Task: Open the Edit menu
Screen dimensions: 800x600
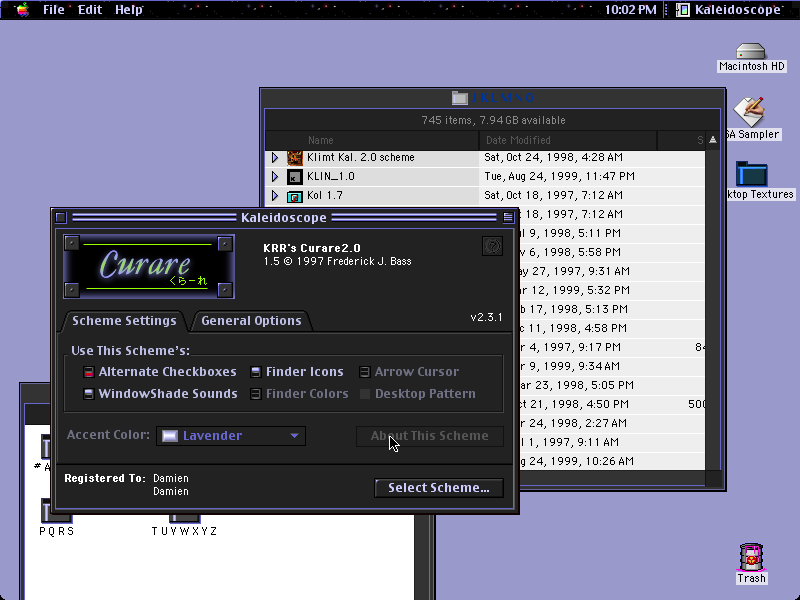Action: 90,10
